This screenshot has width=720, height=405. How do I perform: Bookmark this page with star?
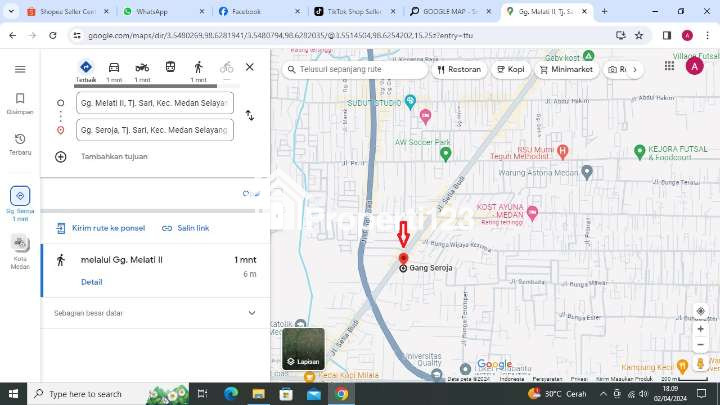[x=639, y=35]
